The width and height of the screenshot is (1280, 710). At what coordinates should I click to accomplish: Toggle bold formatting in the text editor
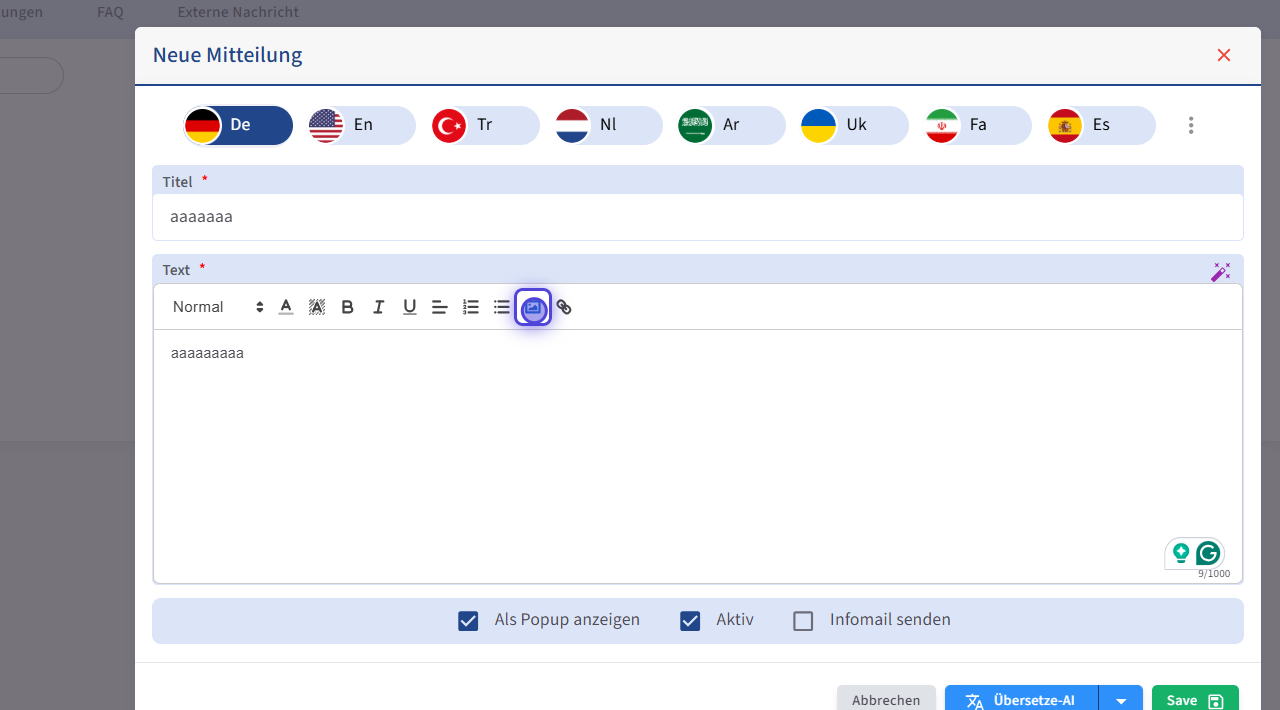347,307
